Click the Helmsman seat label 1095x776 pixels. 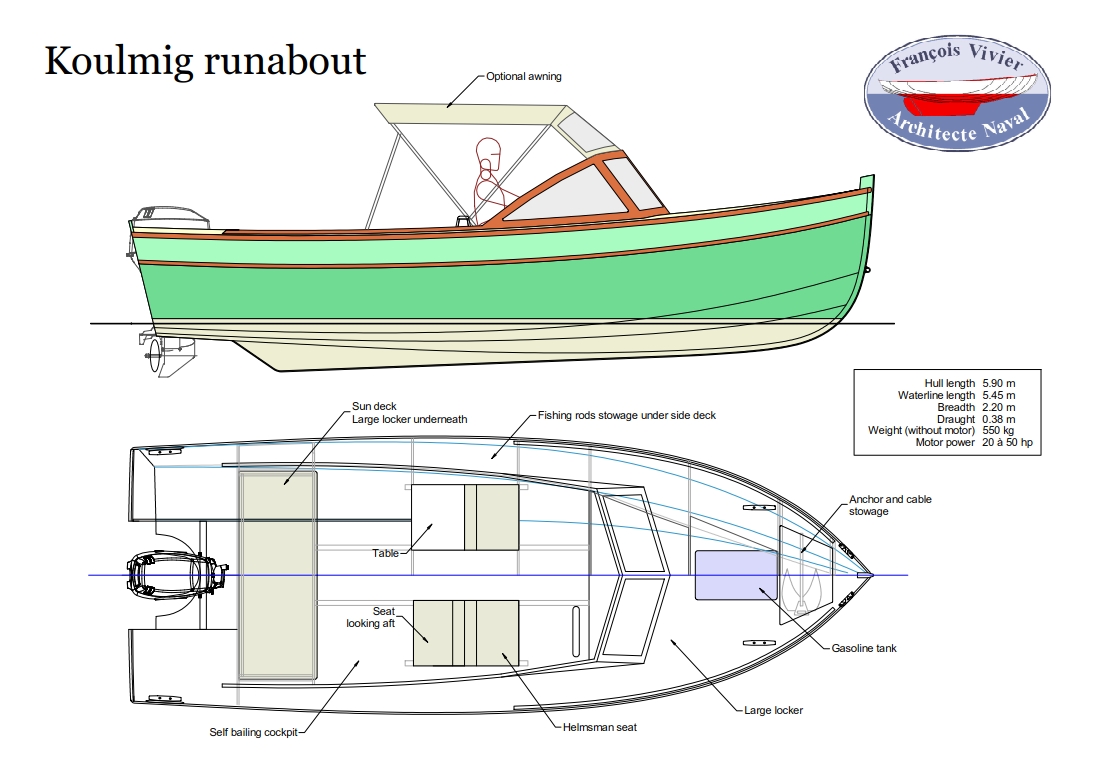tap(600, 727)
